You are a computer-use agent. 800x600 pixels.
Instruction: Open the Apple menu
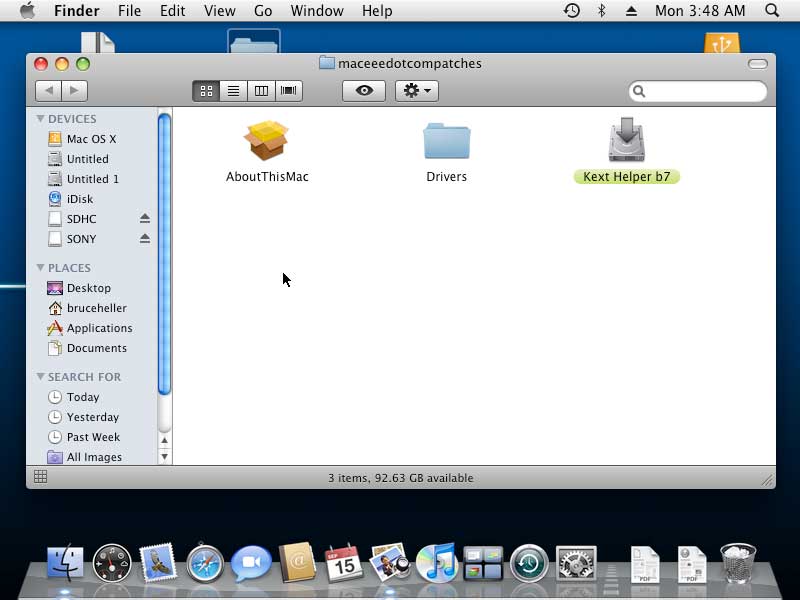(28, 11)
